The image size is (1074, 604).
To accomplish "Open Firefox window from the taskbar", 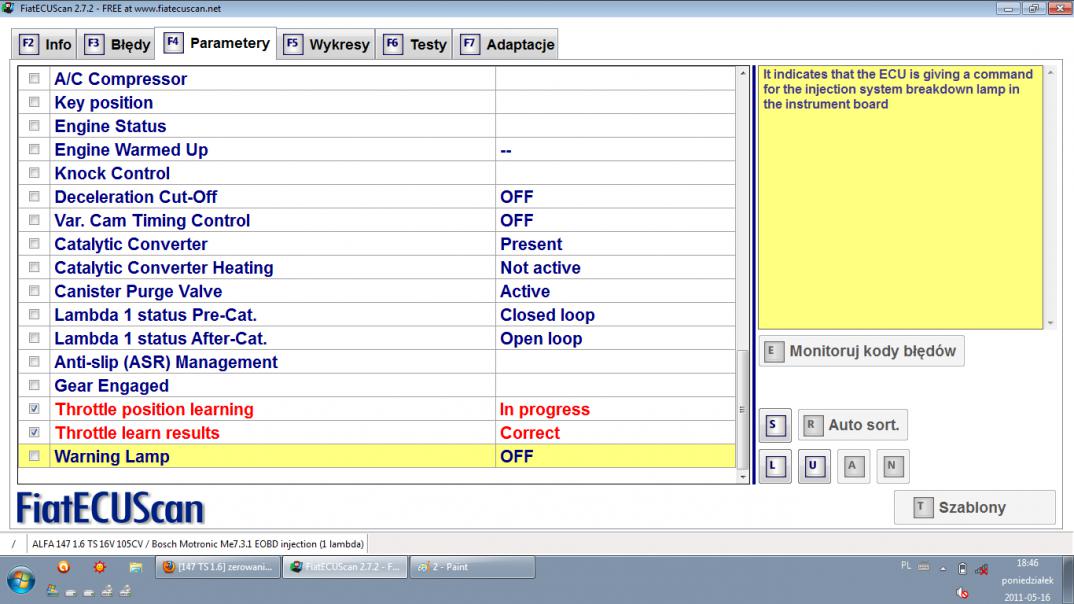I will coord(218,567).
